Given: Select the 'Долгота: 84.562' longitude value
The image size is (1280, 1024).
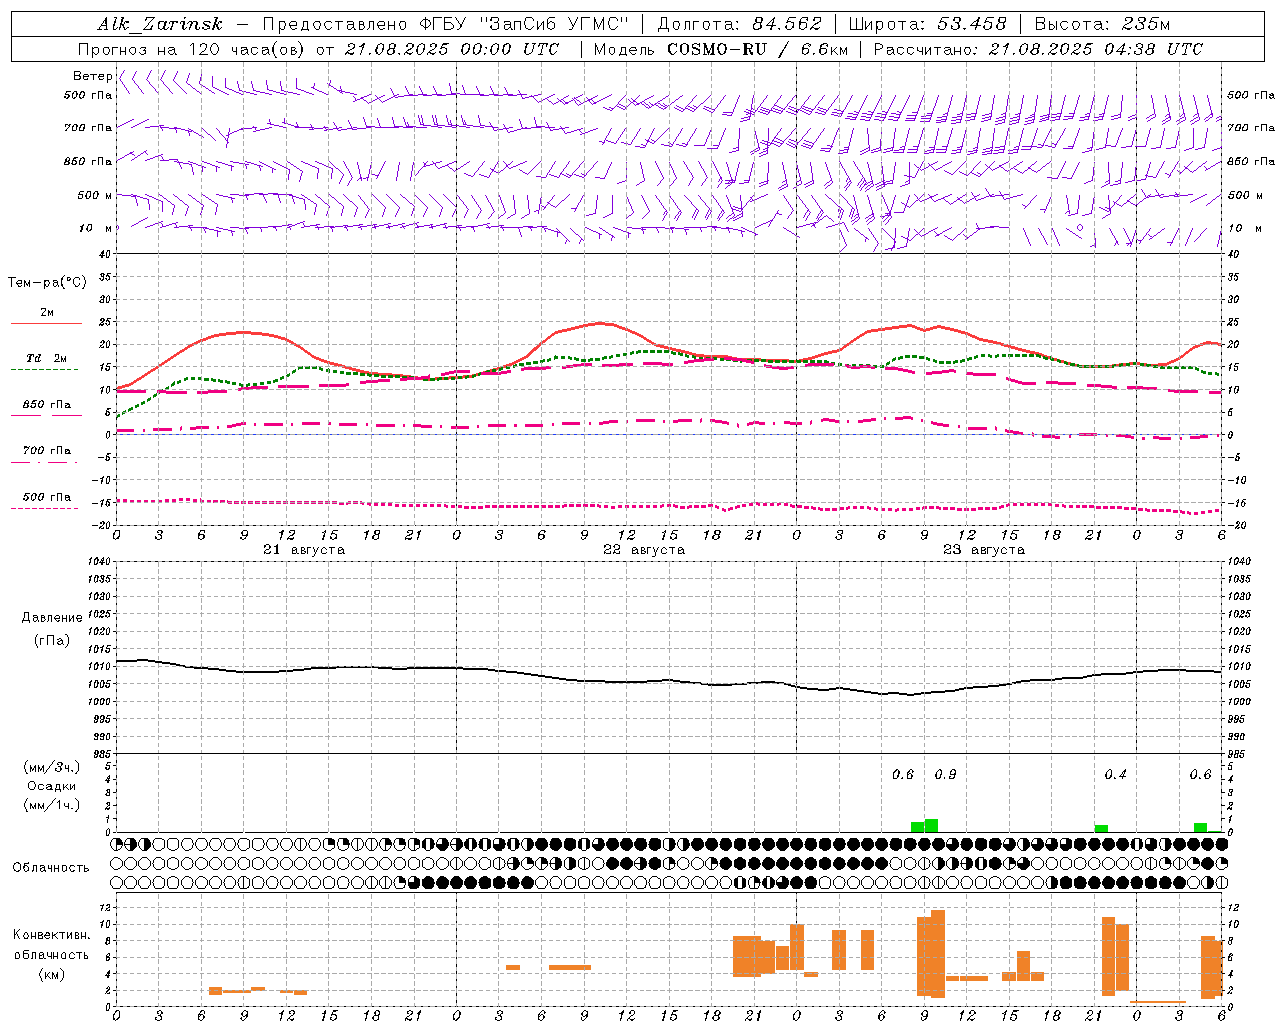Looking at the screenshot, I should point(739,24).
